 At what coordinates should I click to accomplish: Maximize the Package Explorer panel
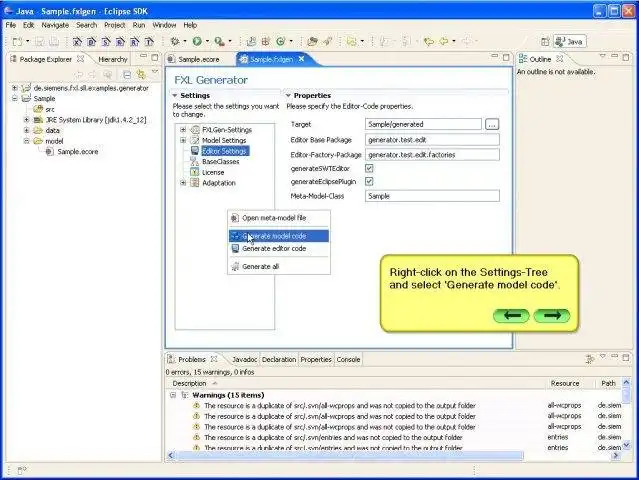[x=154, y=57]
